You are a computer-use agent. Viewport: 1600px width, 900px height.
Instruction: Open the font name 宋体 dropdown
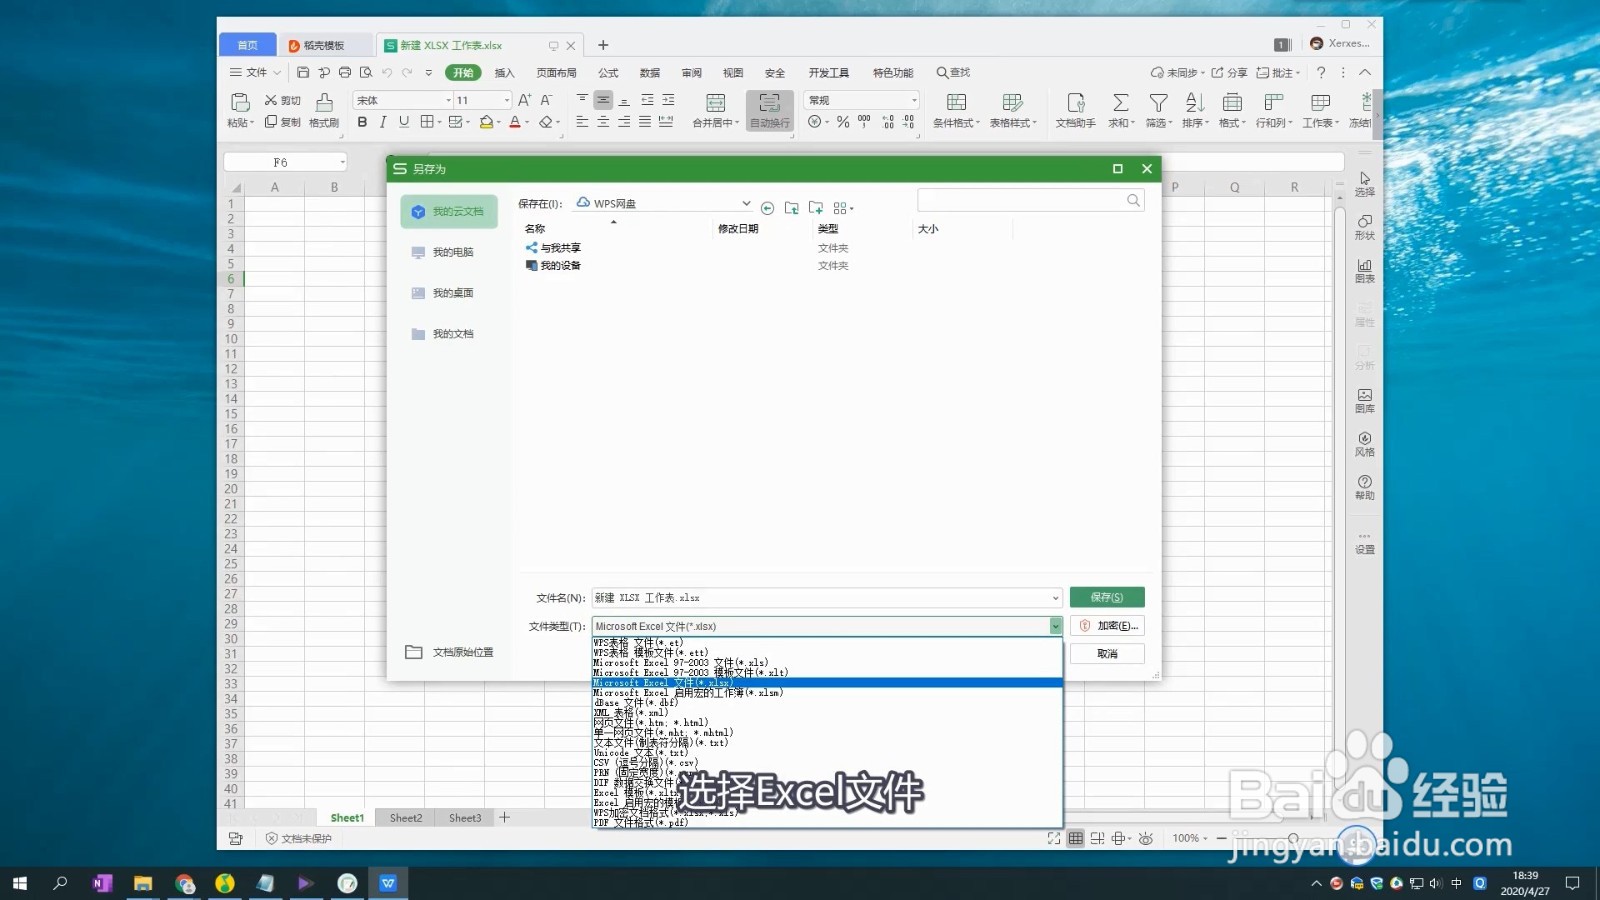[x=448, y=100]
